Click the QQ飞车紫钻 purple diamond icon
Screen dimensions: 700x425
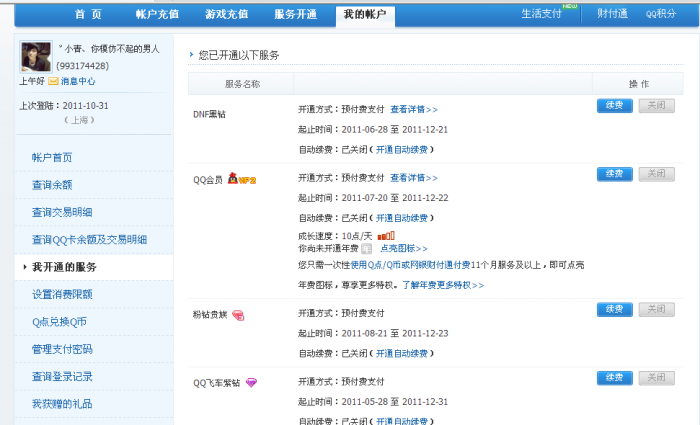251,383
